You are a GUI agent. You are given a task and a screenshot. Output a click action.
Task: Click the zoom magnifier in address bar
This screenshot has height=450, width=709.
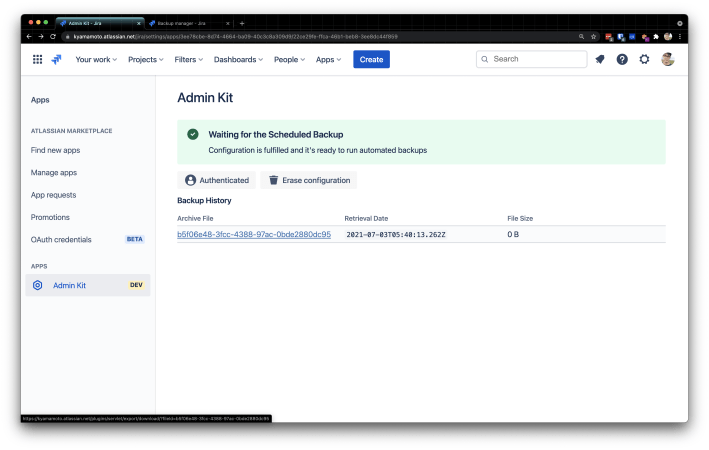pyautogui.click(x=581, y=37)
